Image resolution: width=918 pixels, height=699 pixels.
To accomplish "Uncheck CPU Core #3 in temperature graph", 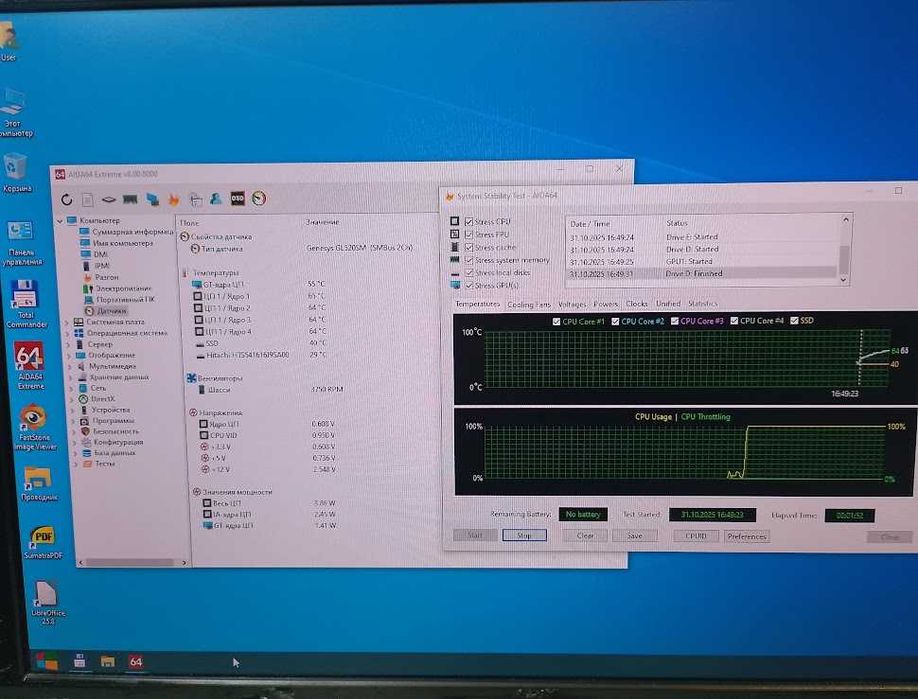I will (674, 321).
